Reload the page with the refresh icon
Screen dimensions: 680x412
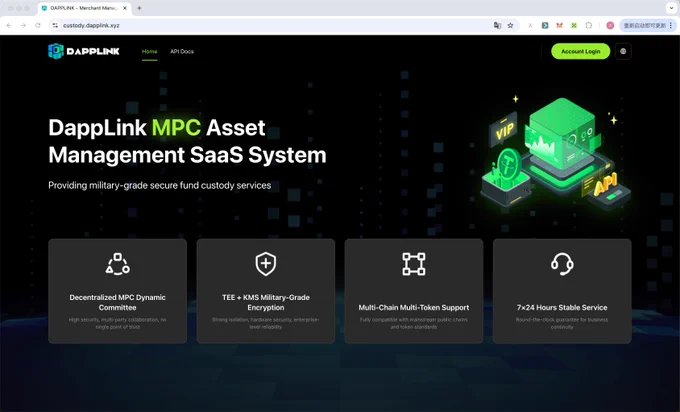tap(38, 26)
